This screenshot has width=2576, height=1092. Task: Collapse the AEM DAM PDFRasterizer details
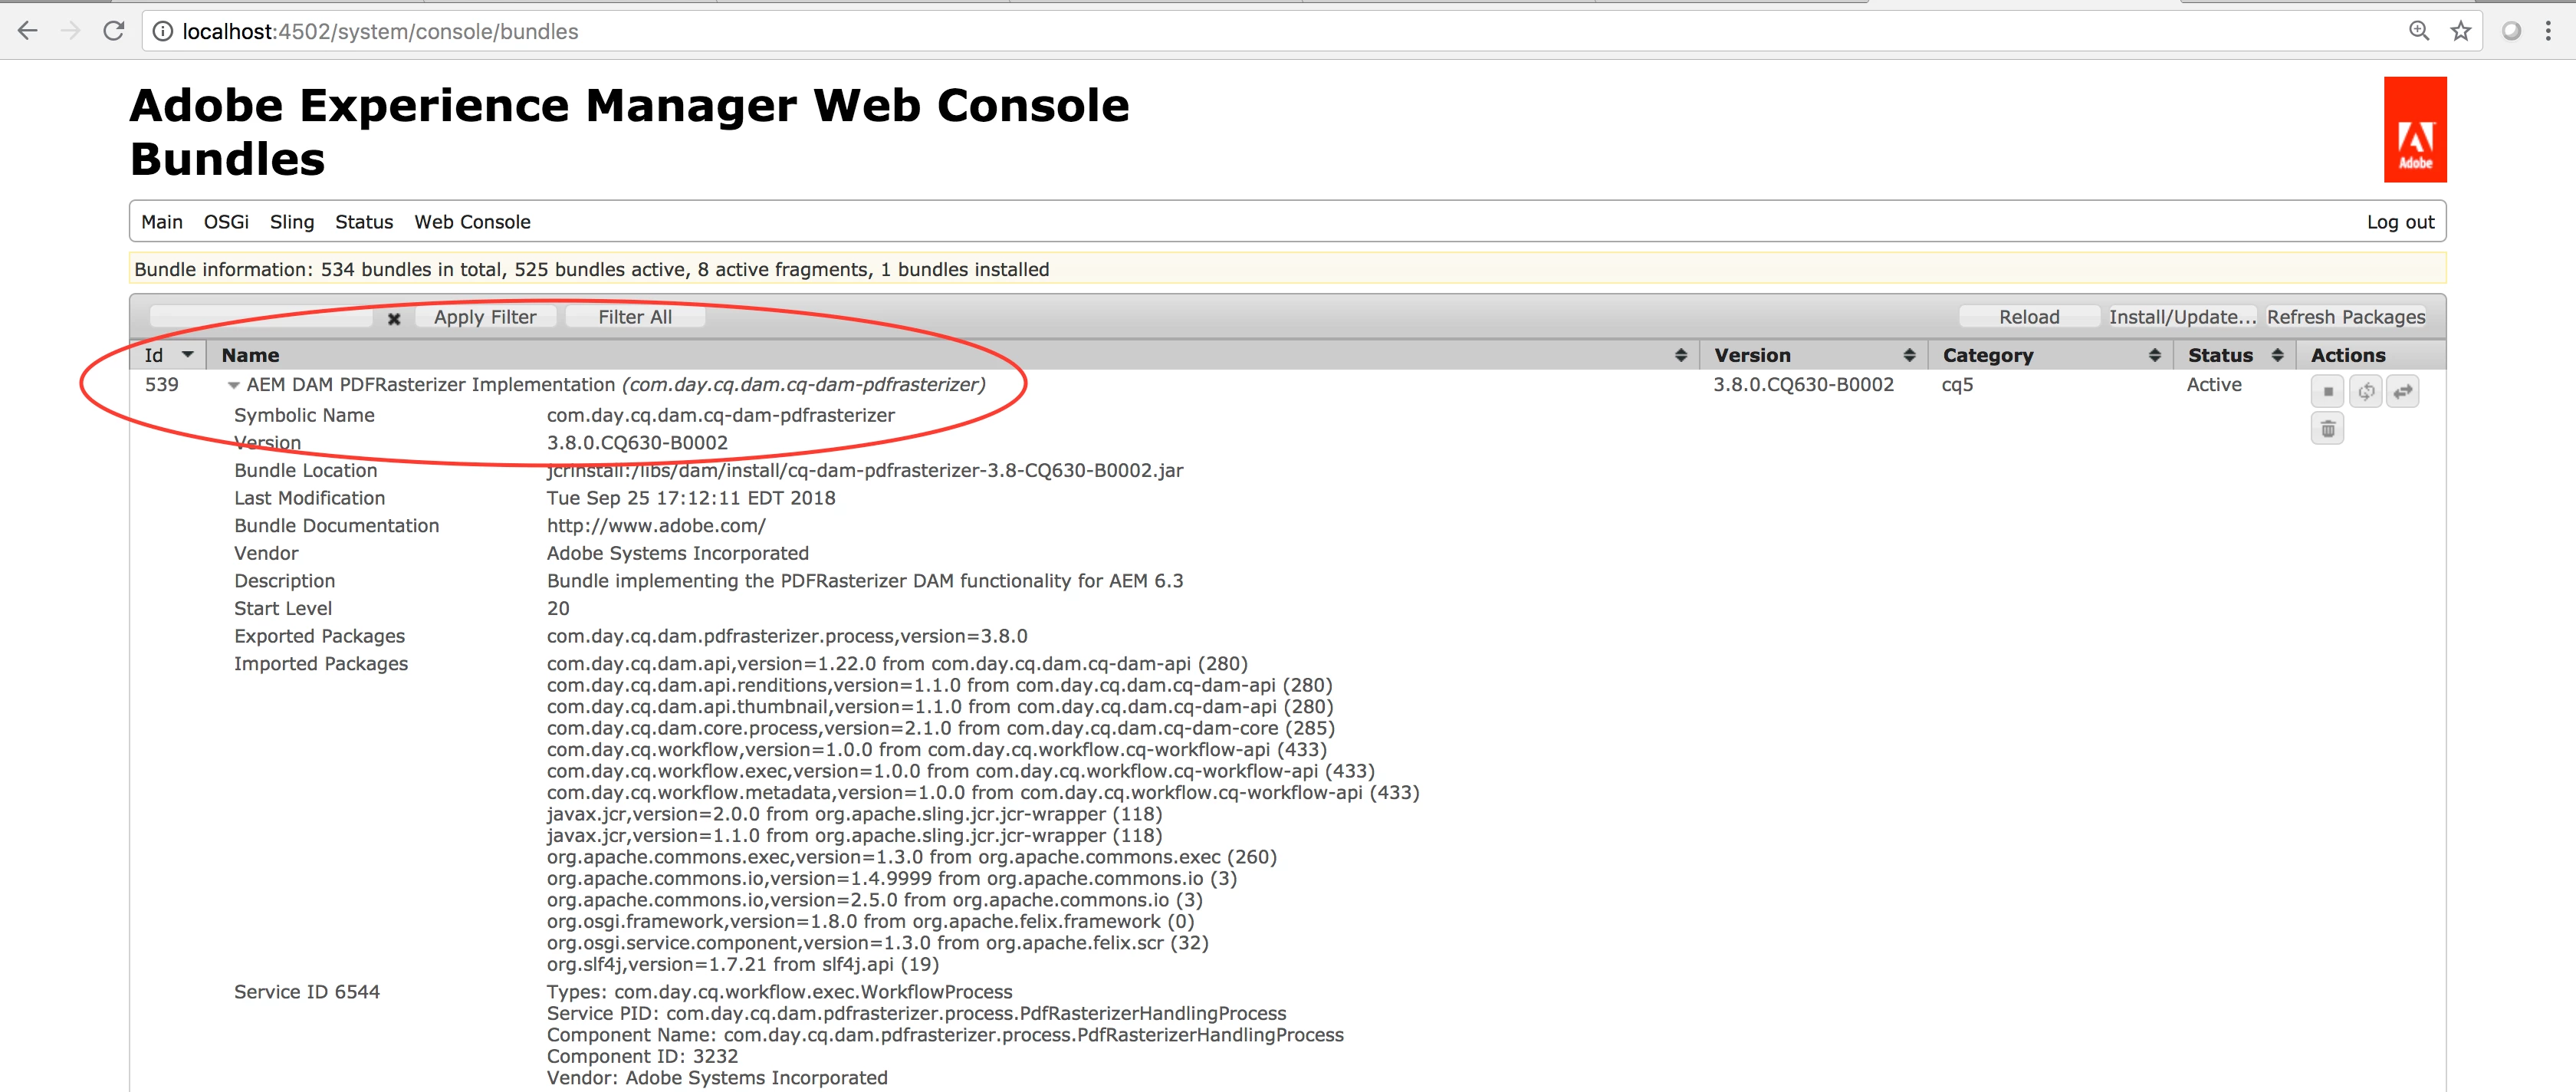[233, 385]
